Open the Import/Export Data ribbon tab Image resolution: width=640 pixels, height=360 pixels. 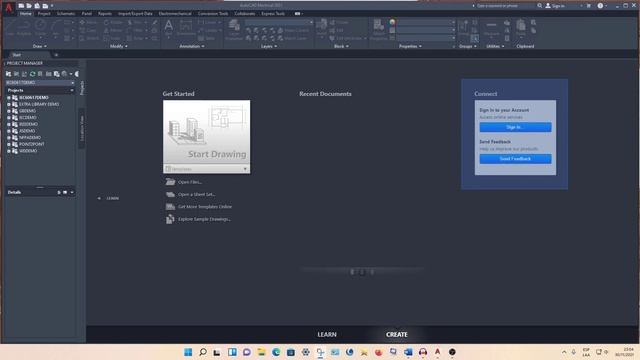pyautogui.click(x=135, y=14)
